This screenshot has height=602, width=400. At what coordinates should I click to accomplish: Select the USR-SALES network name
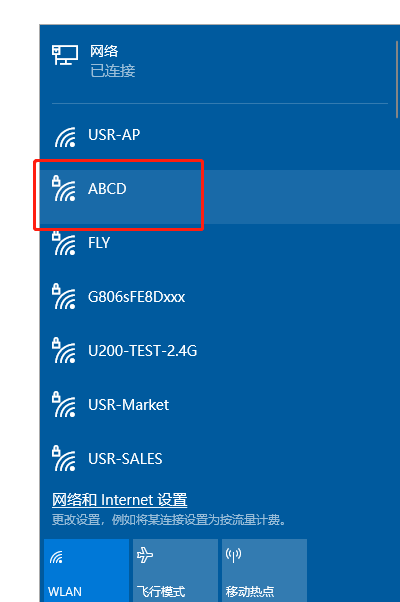click(x=125, y=458)
